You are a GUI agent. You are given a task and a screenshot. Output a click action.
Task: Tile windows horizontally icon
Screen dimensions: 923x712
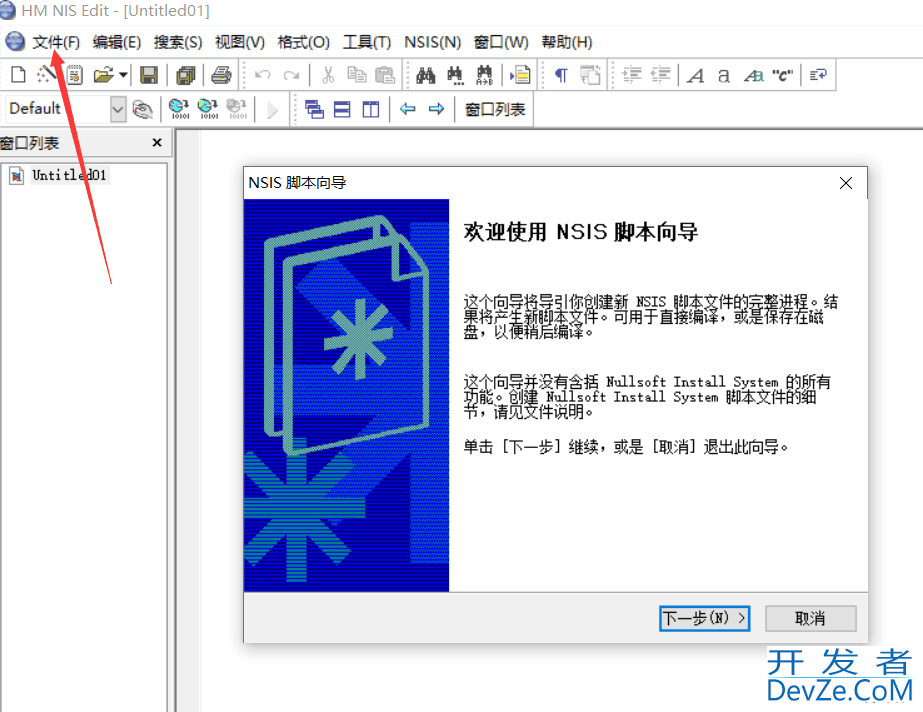[342, 109]
